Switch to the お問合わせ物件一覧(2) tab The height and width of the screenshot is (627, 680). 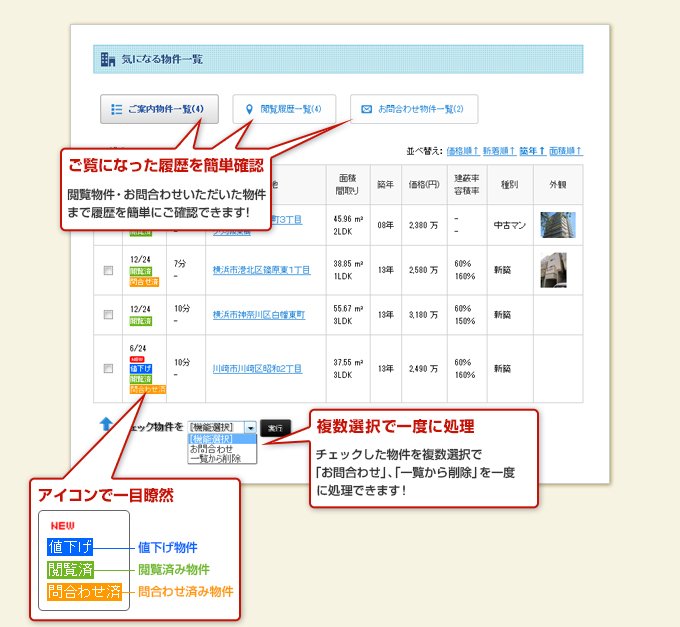(414, 109)
